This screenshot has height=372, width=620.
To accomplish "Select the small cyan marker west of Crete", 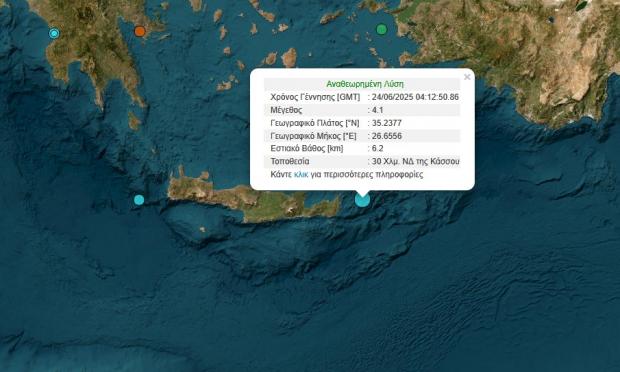I will pos(139,200).
